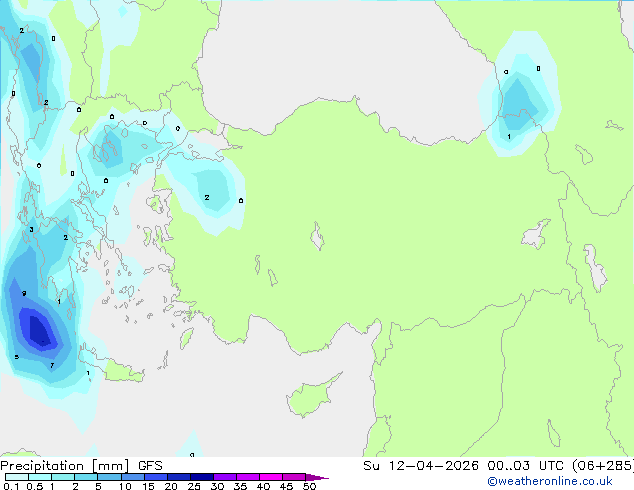Click the 35–40 mm violet legend swatch

point(248,477)
